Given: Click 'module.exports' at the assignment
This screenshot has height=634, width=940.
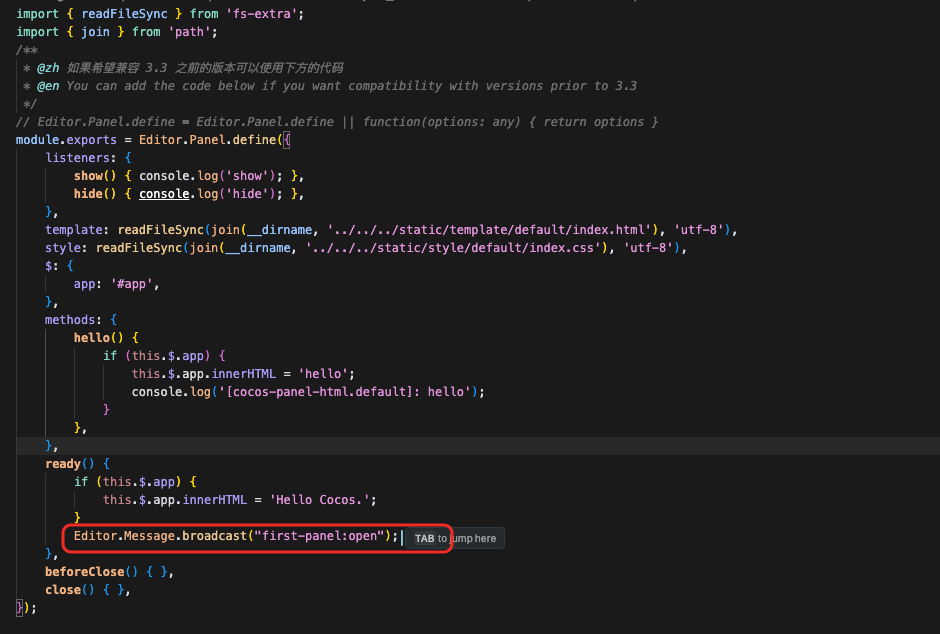Looking at the screenshot, I should point(66,140).
